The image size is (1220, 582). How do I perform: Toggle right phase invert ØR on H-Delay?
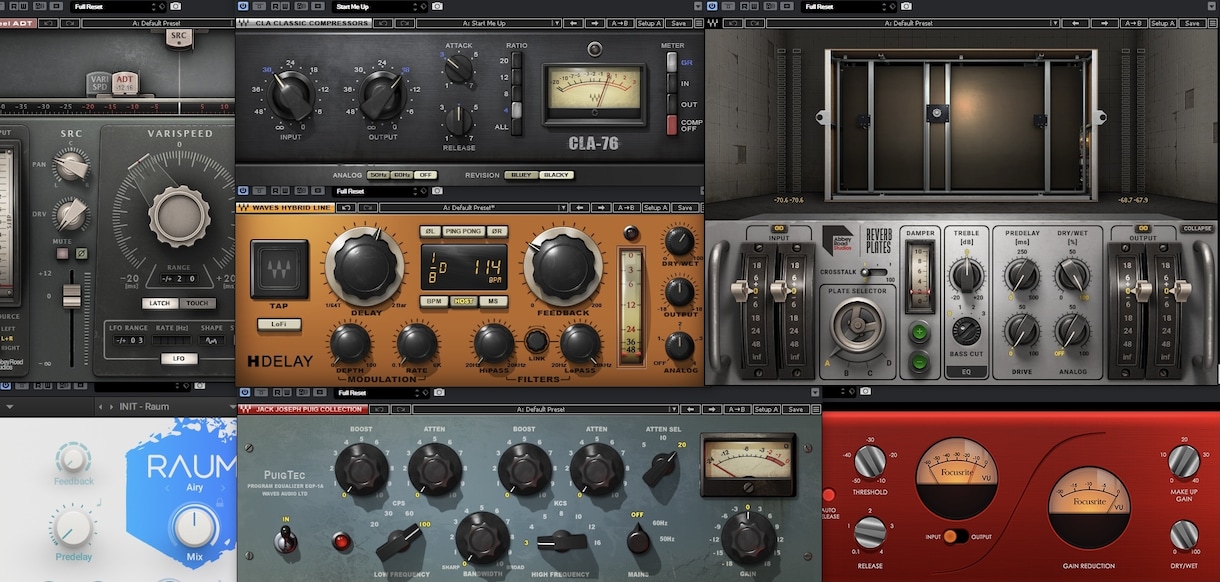click(x=497, y=232)
